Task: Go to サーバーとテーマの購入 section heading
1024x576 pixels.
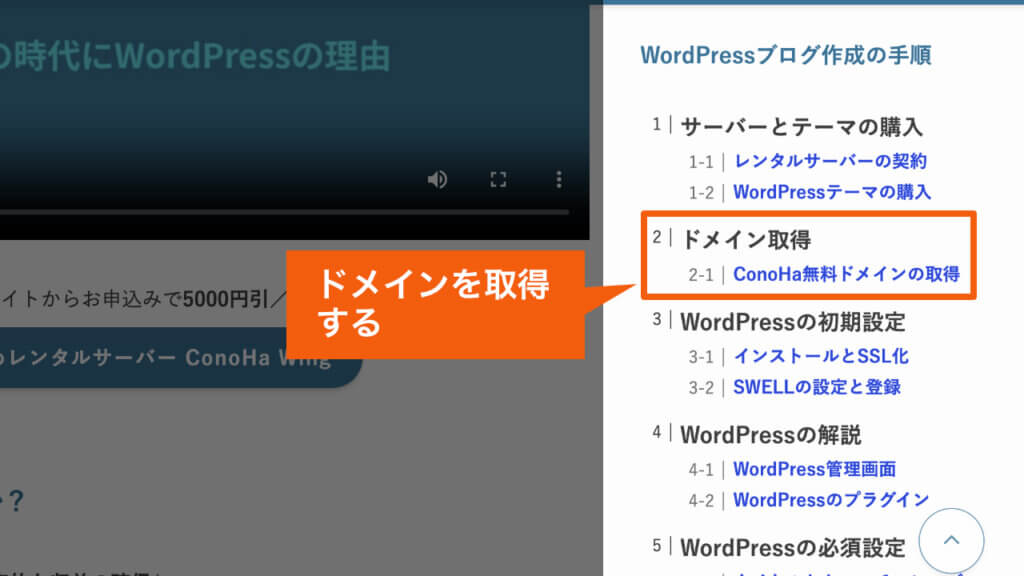Action: (x=800, y=127)
